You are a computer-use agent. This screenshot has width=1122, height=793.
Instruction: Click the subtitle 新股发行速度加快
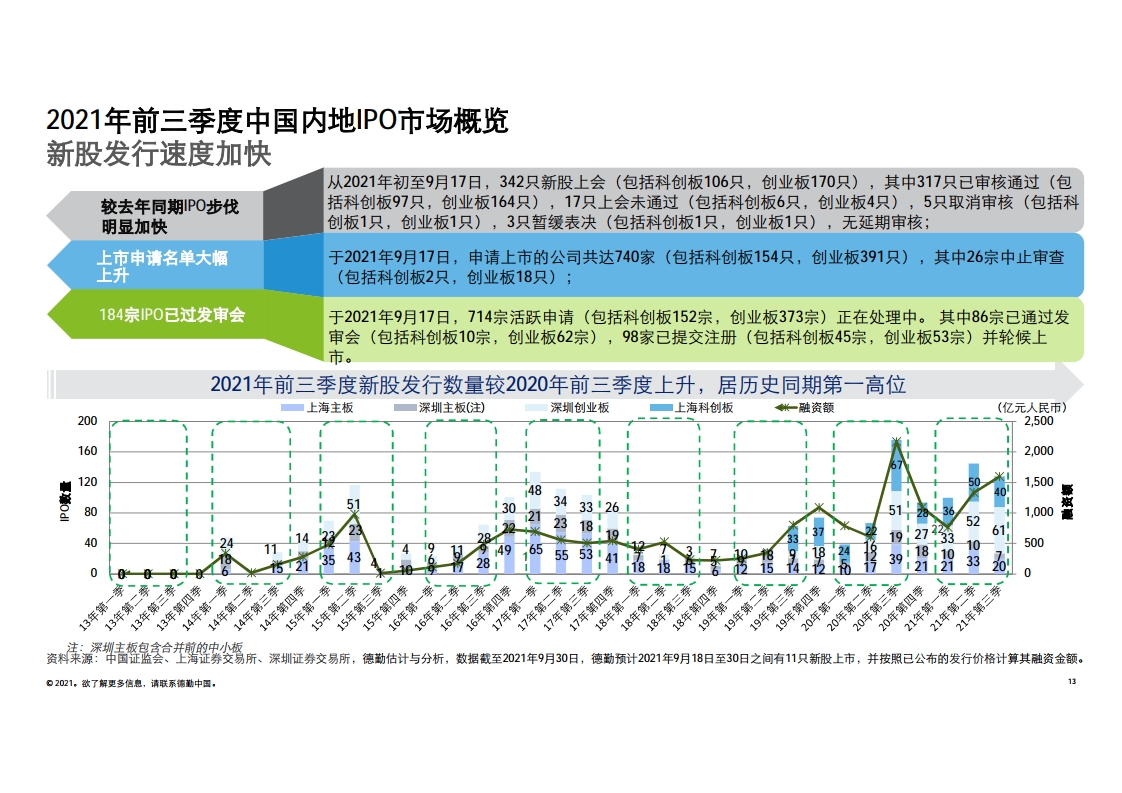click(159, 155)
